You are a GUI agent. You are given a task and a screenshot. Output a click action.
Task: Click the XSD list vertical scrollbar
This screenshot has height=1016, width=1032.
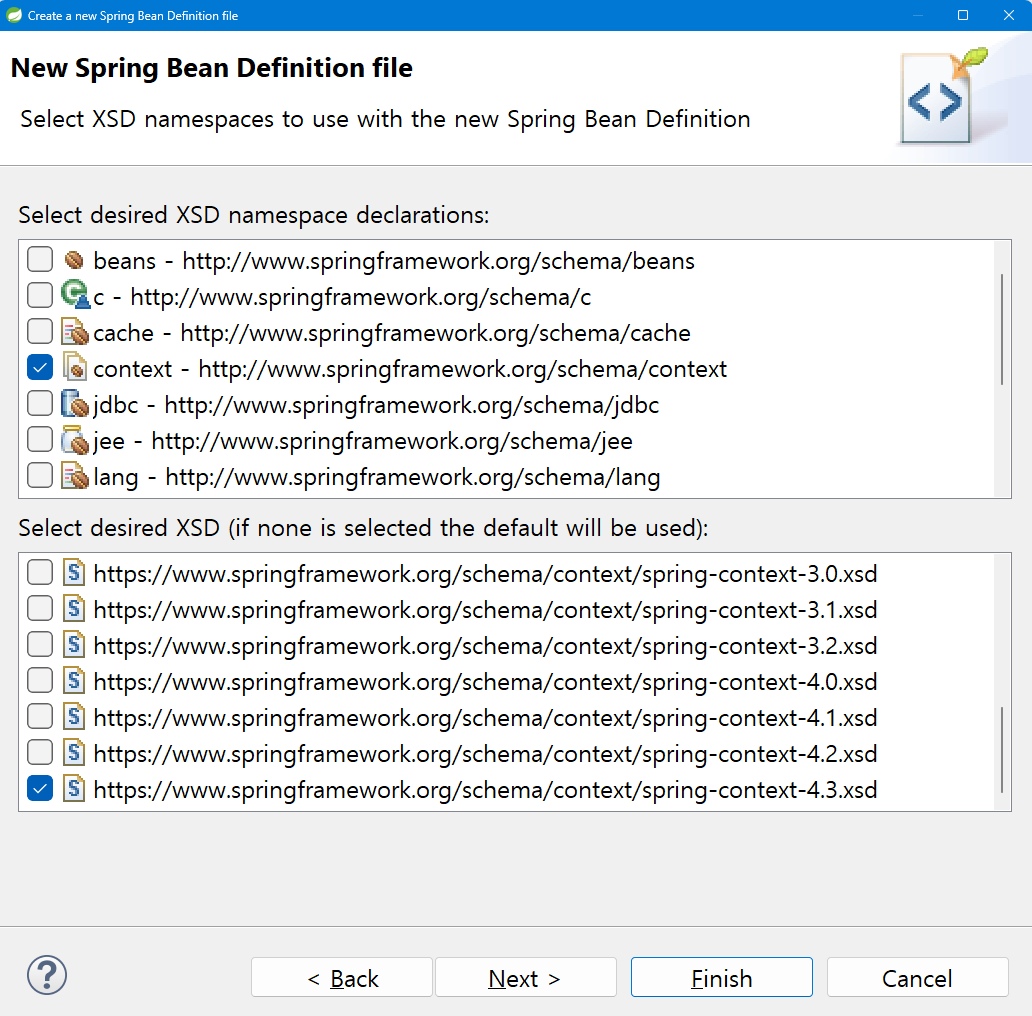(x=1002, y=750)
